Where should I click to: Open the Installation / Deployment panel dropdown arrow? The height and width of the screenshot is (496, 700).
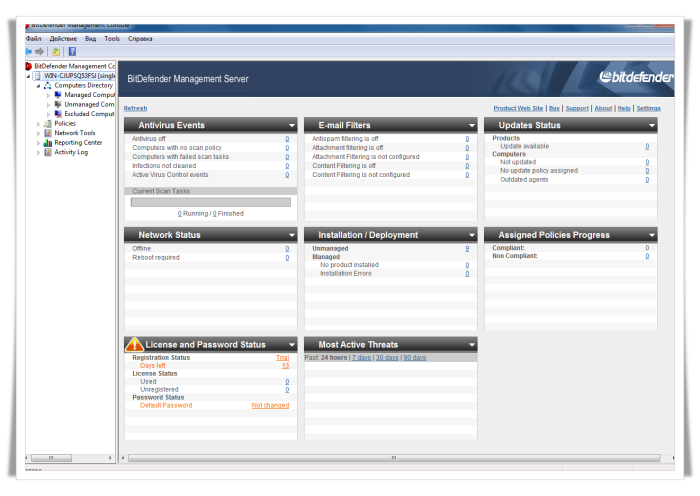471,235
